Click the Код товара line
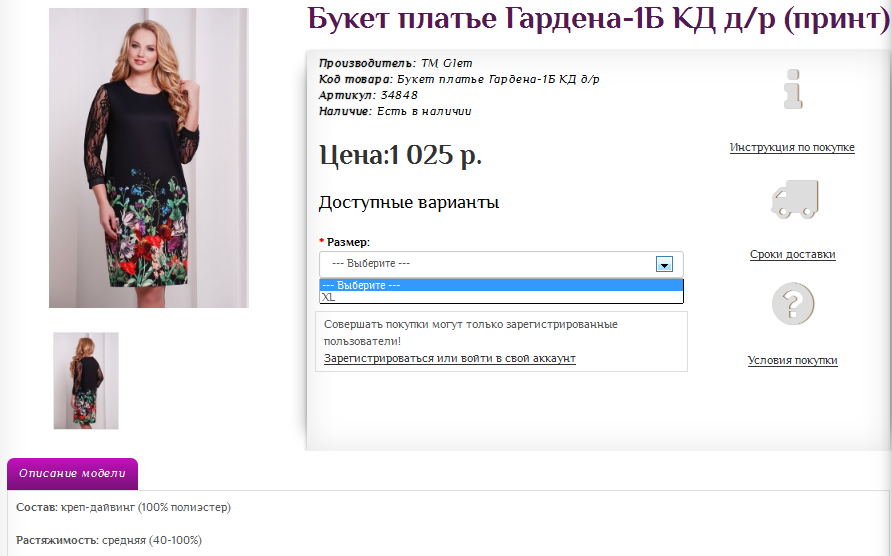892x556 pixels. coord(459,79)
